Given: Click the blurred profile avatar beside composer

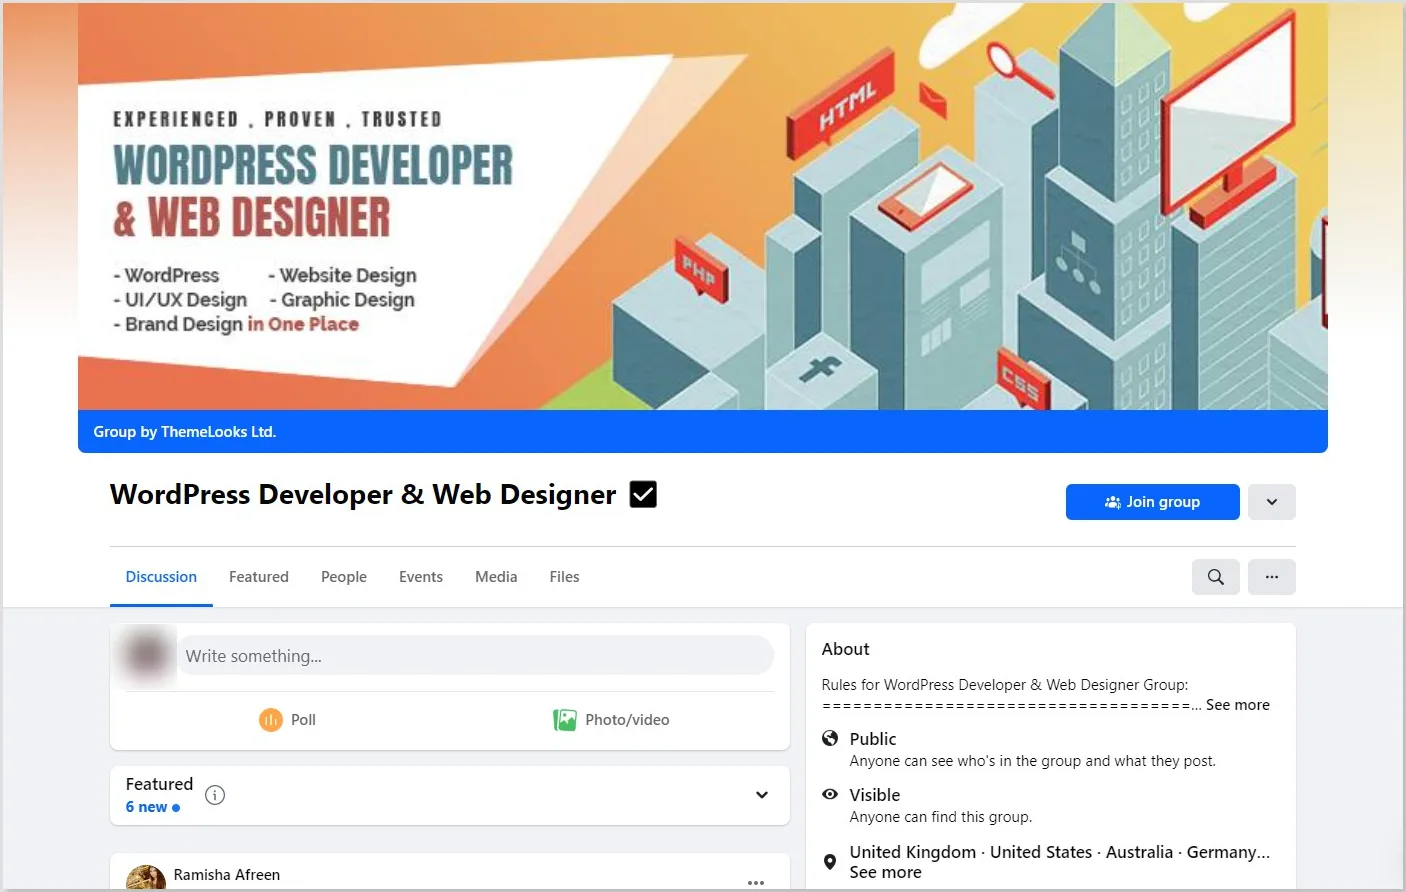Looking at the screenshot, I should (x=146, y=656).
